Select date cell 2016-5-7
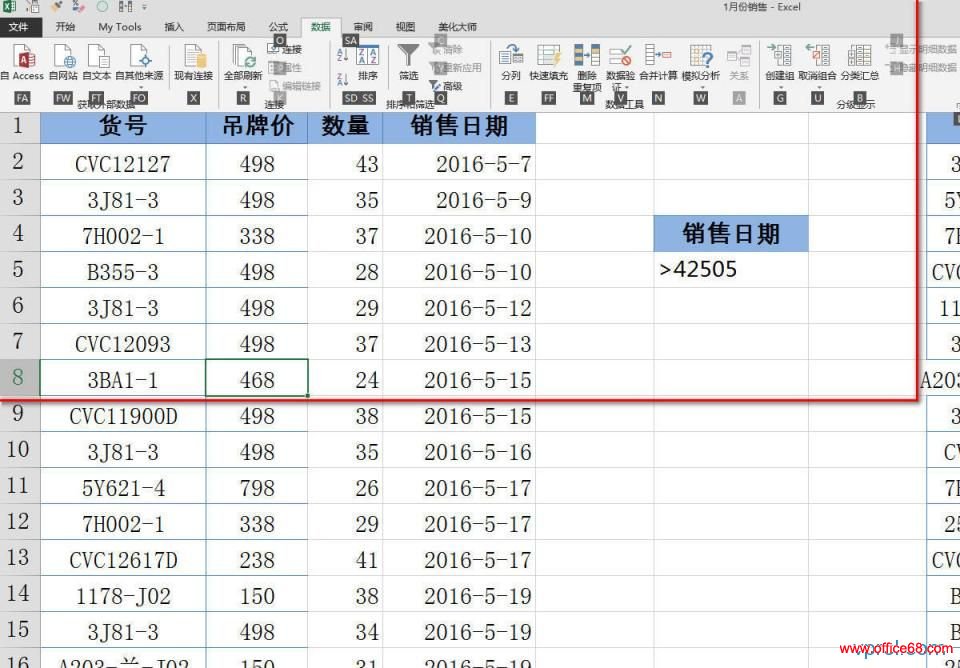The height and width of the screenshot is (668, 960). [459, 164]
